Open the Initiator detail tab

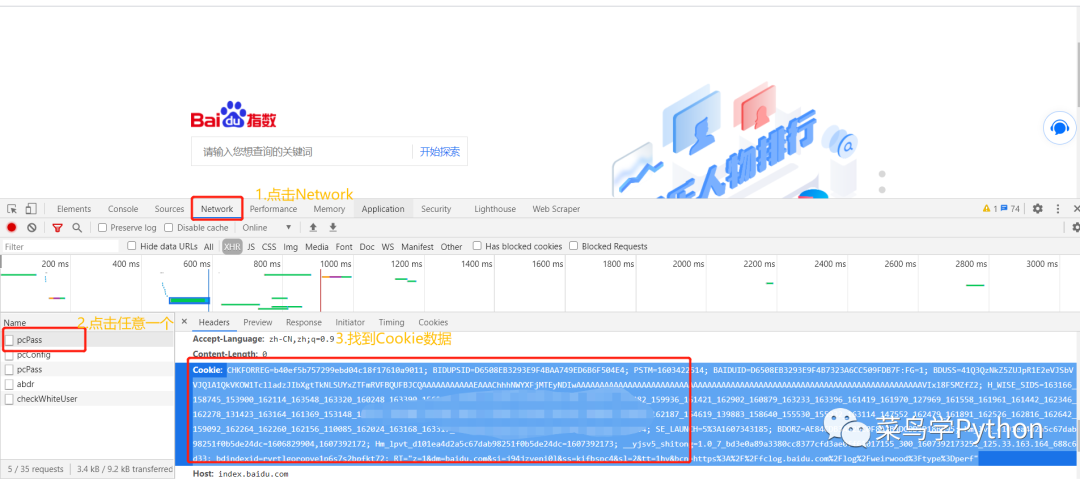click(350, 322)
